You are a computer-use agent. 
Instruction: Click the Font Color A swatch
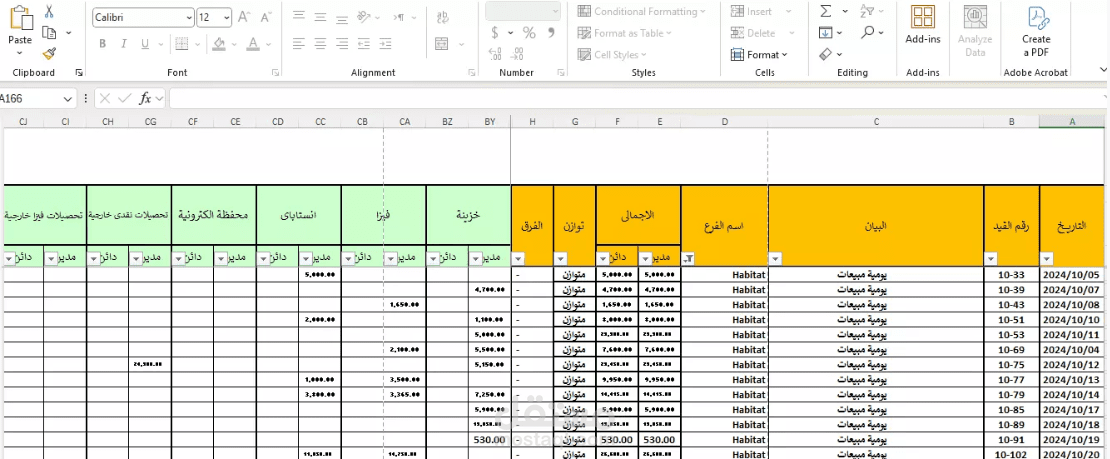coord(253,44)
